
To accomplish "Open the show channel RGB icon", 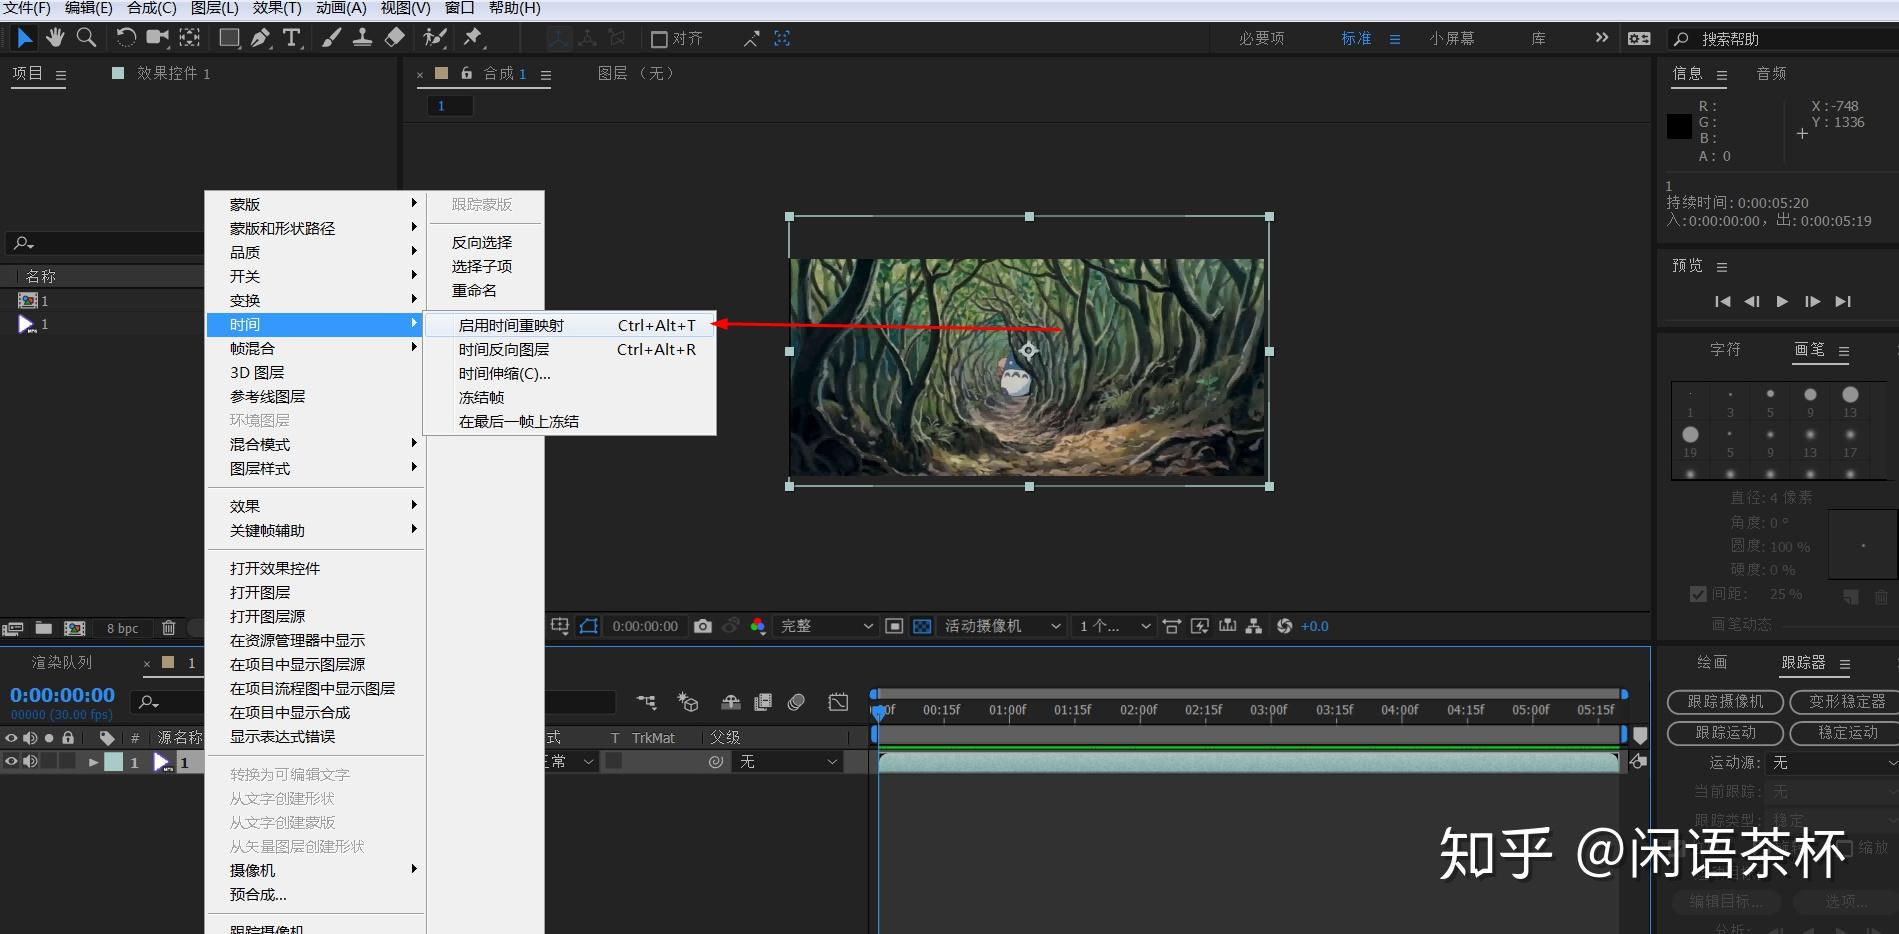I will pyautogui.click(x=758, y=626).
